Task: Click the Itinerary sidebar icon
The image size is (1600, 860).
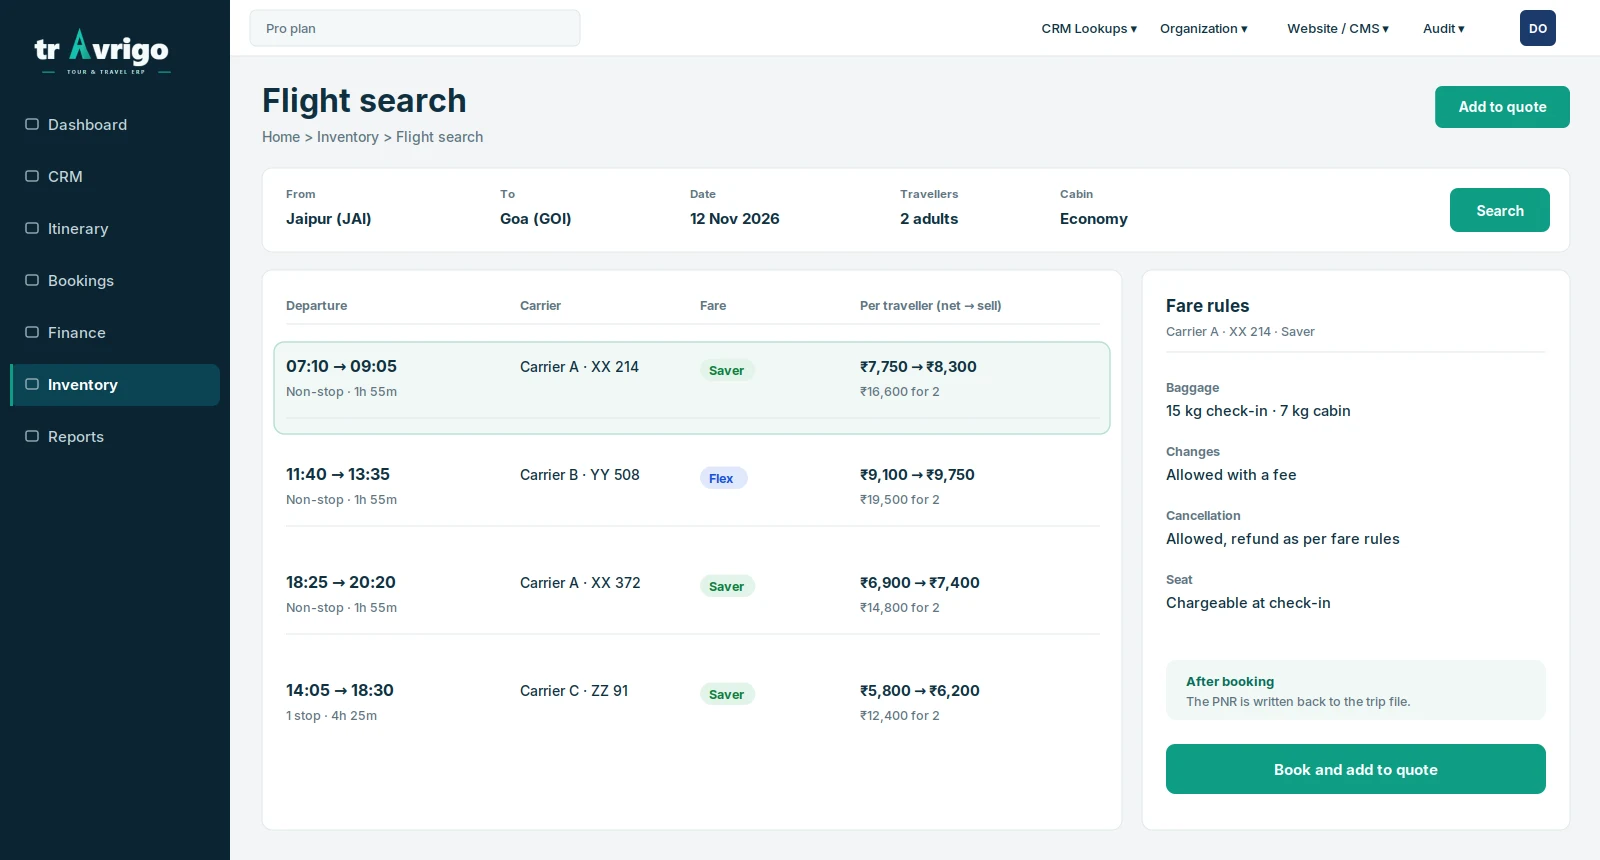Action: tap(32, 228)
